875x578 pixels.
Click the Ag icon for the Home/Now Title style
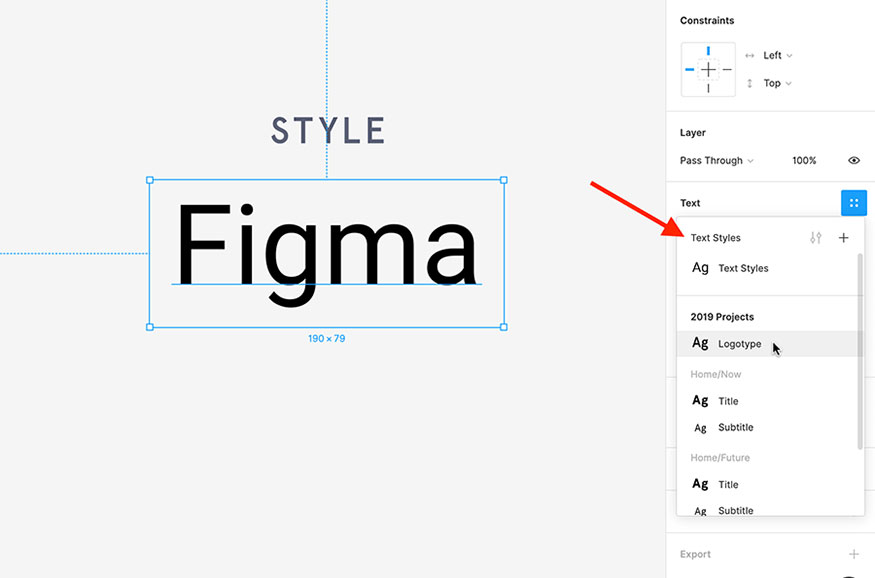pyautogui.click(x=700, y=400)
